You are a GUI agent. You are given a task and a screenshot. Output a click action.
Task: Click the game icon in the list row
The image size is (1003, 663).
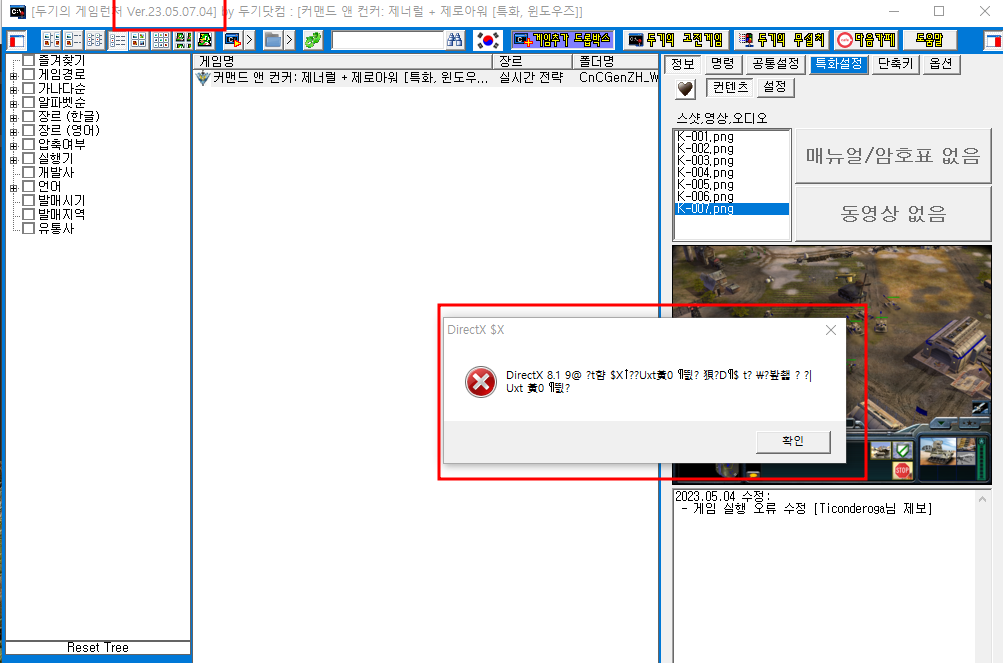[203, 78]
